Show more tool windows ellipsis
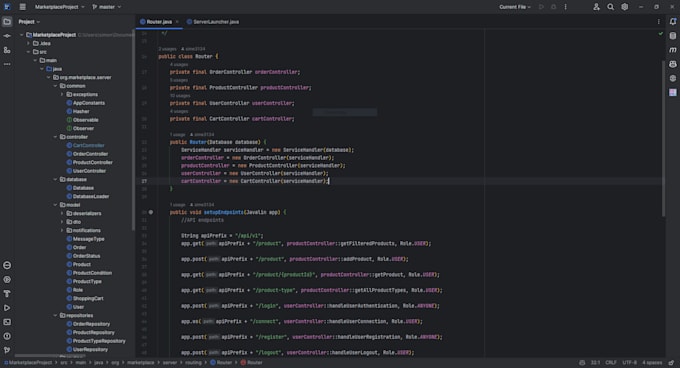 (x=7, y=64)
